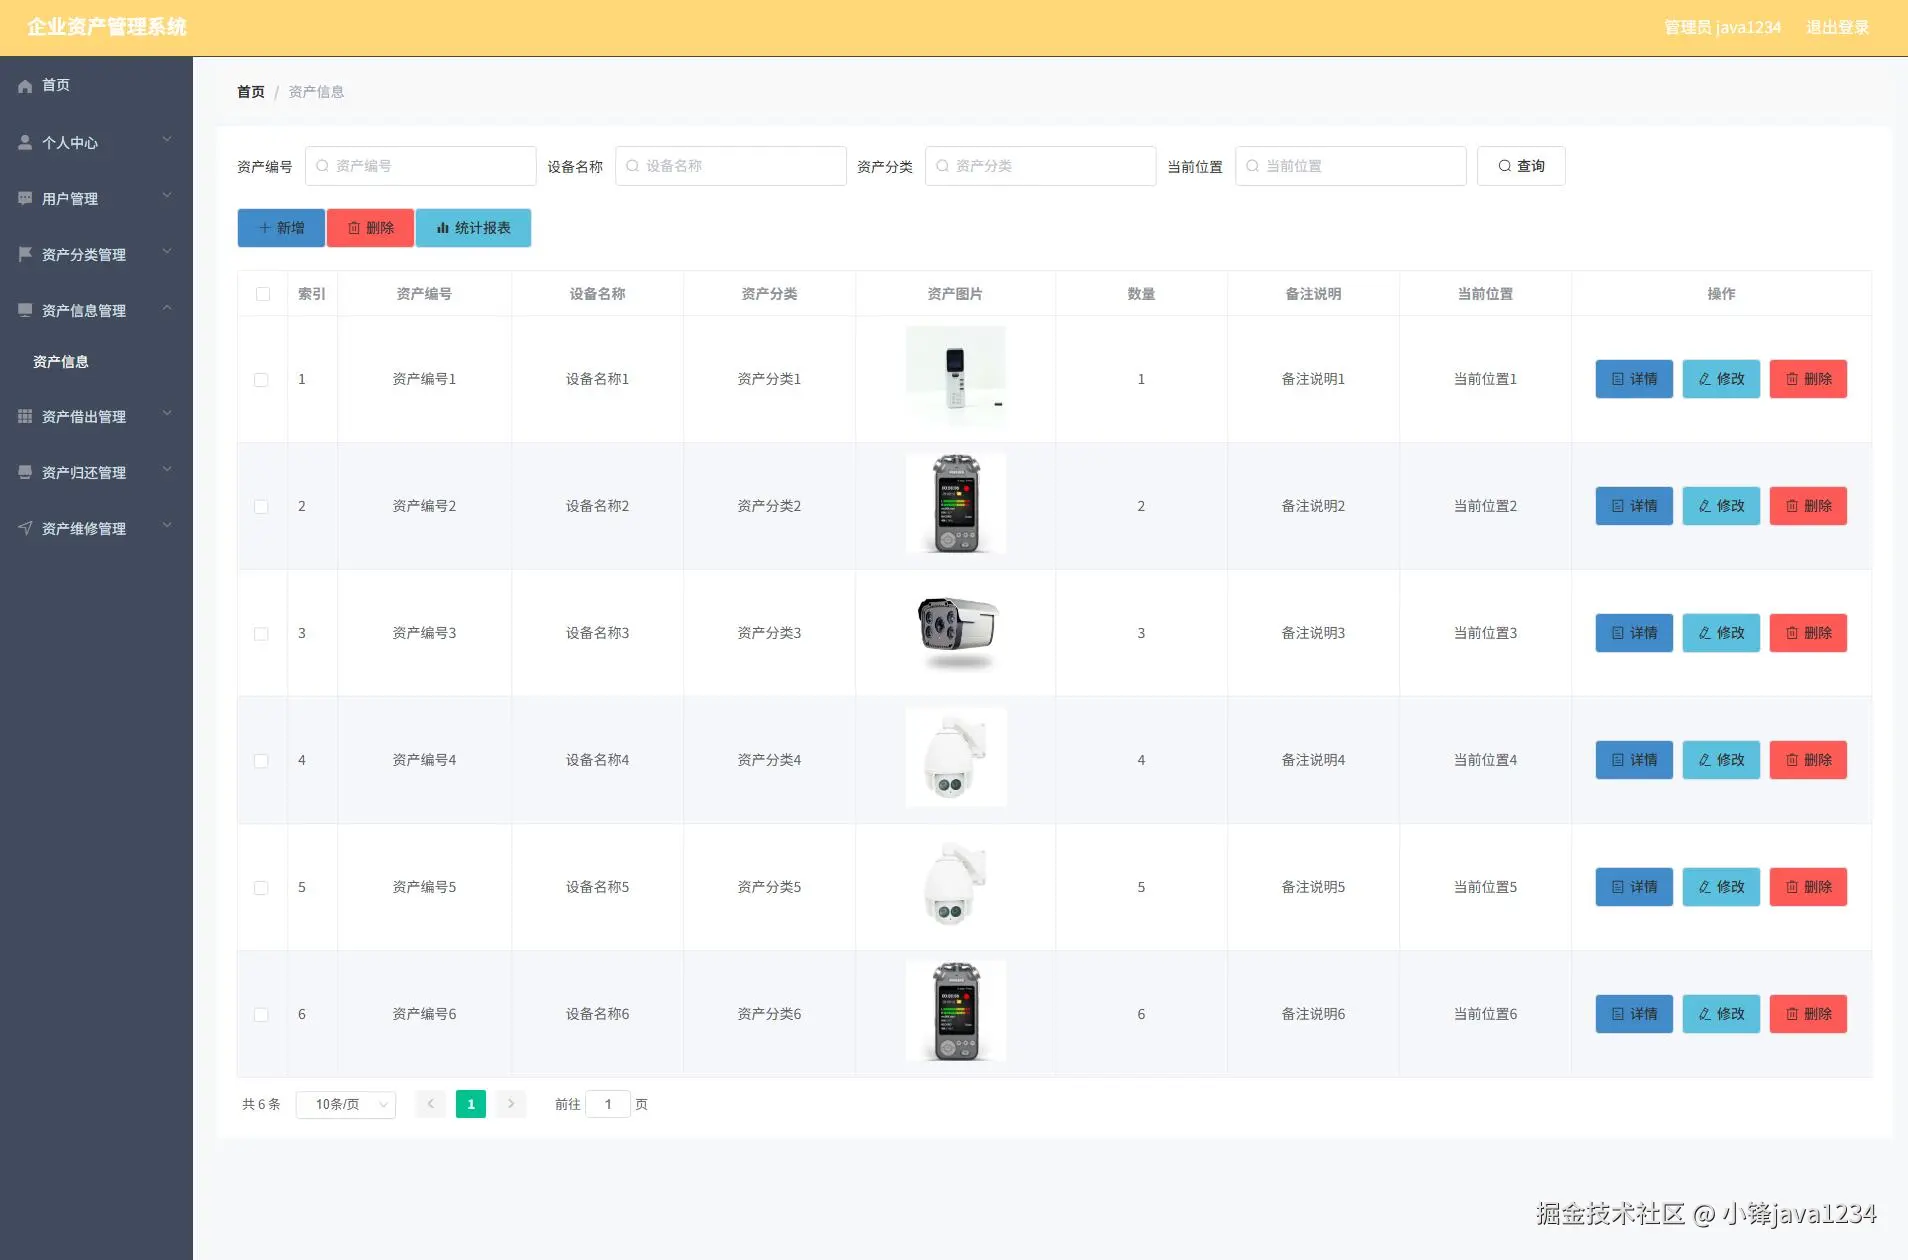Click the pencil icon on row 1 修改
Screen dimensions: 1908x1260
coord(1705,379)
